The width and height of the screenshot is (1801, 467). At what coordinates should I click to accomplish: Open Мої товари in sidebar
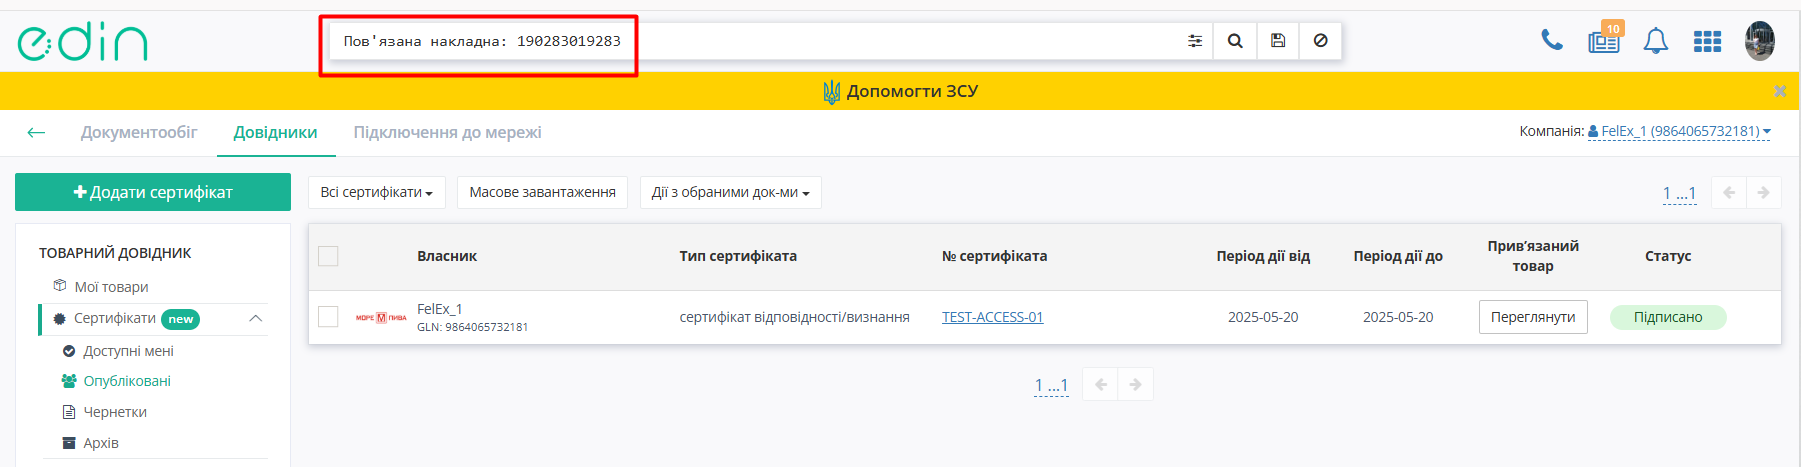(111, 287)
